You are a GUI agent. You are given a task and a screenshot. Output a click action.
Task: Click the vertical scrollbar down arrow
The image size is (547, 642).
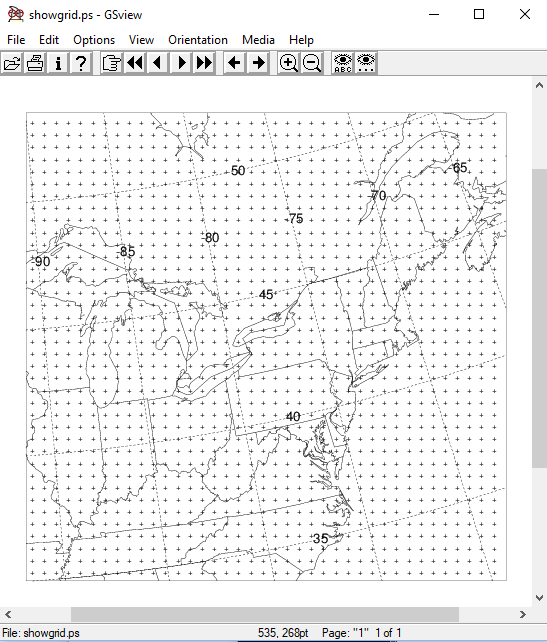pos(540,598)
